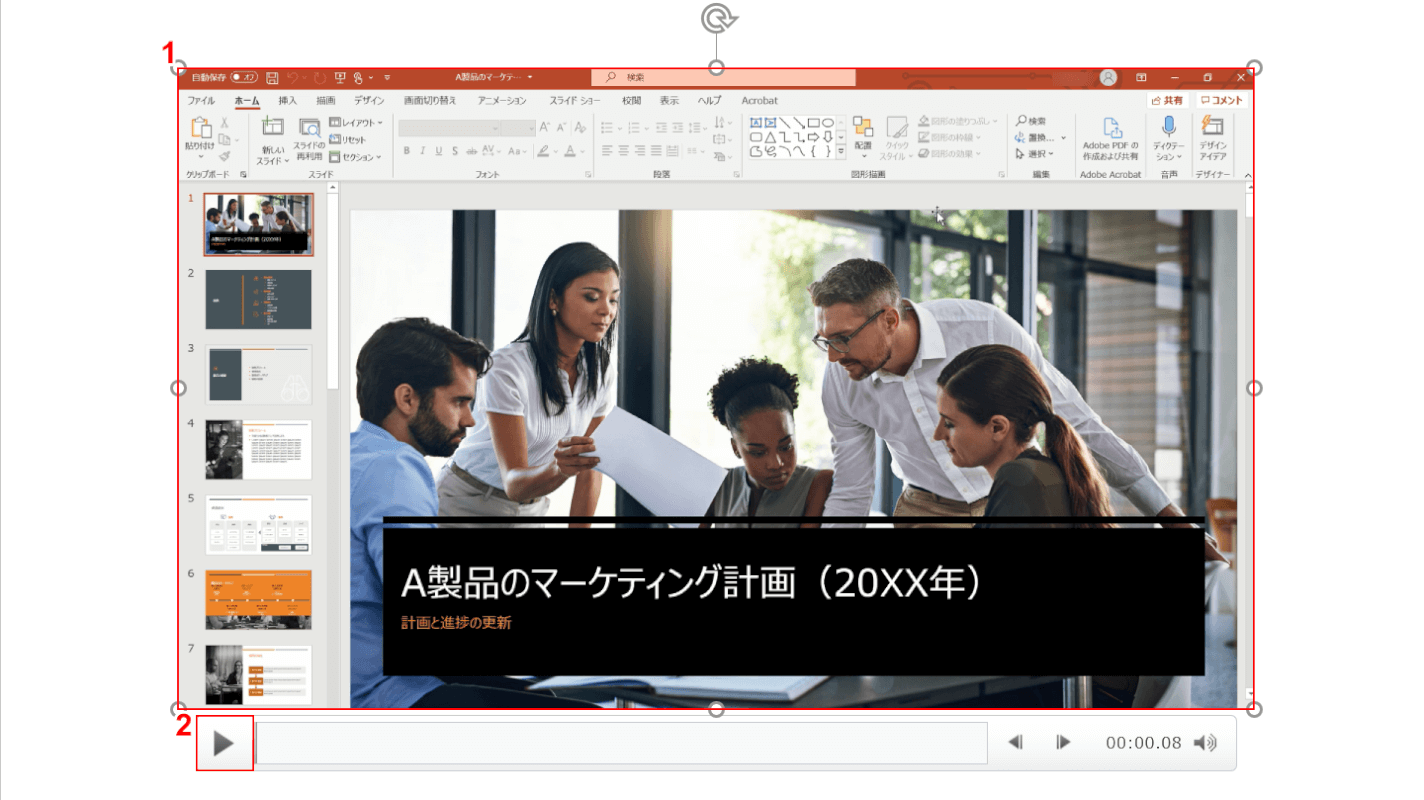Open the file name dropdown in title bar
The width and height of the screenshot is (1424, 800).
click(530, 77)
